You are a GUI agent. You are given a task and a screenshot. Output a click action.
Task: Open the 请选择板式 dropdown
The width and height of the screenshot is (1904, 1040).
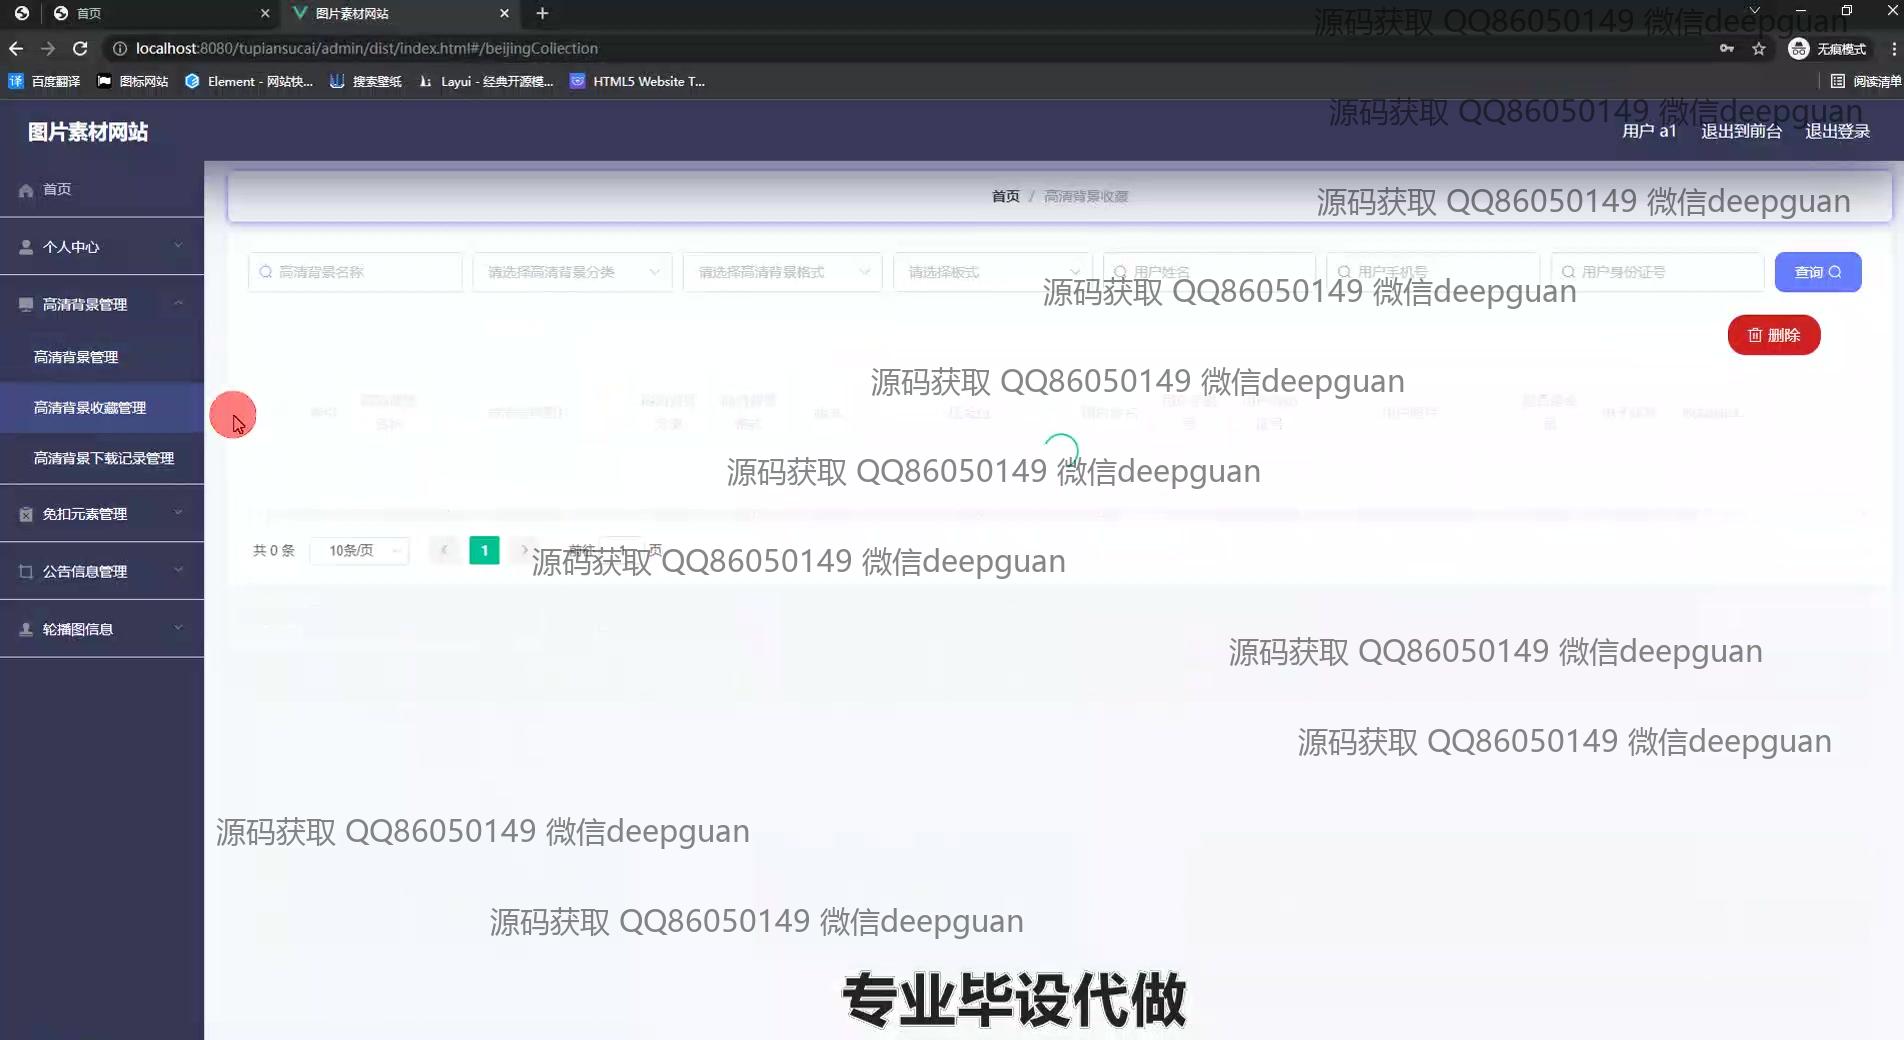point(992,272)
